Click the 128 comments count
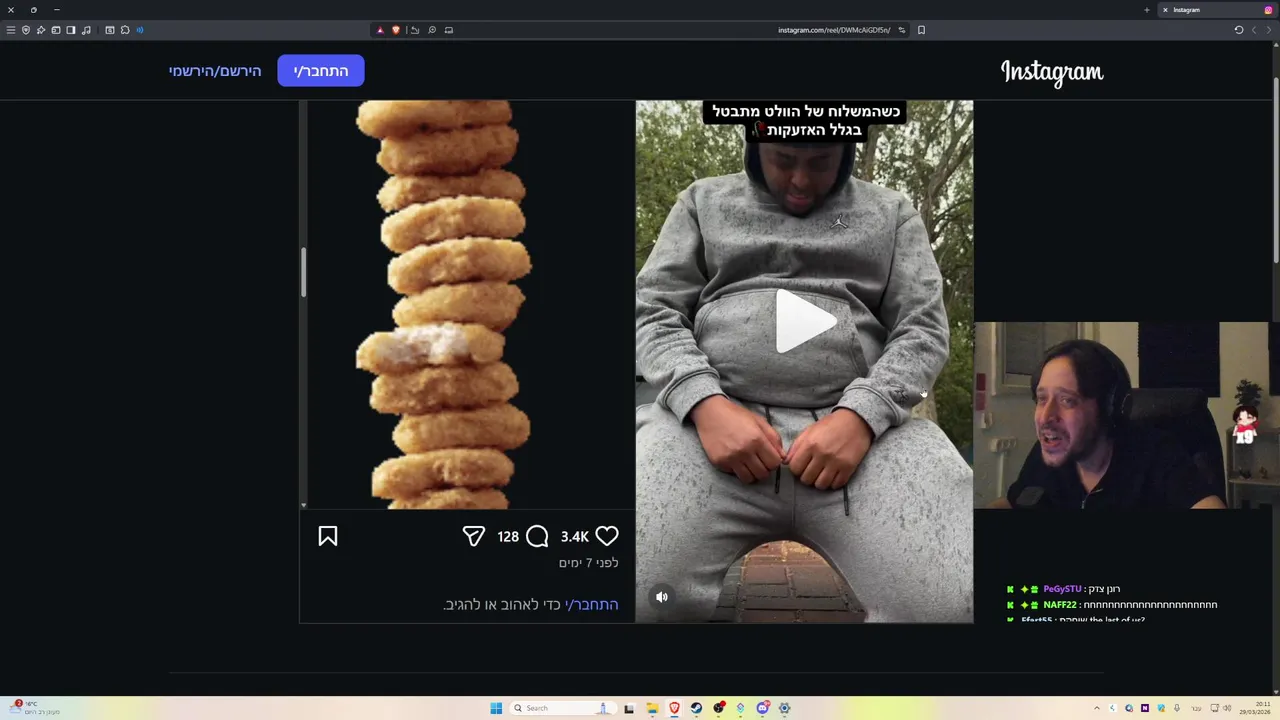Viewport: 1280px width, 720px height. (x=508, y=537)
